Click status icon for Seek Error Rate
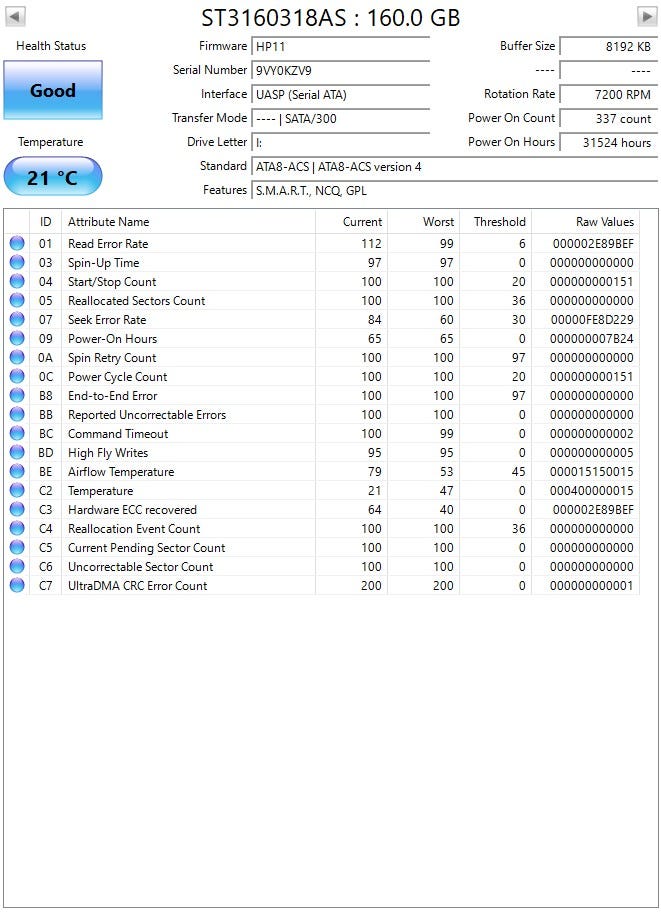The width and height of the screenshot is (661, 912). coord(17,319)
